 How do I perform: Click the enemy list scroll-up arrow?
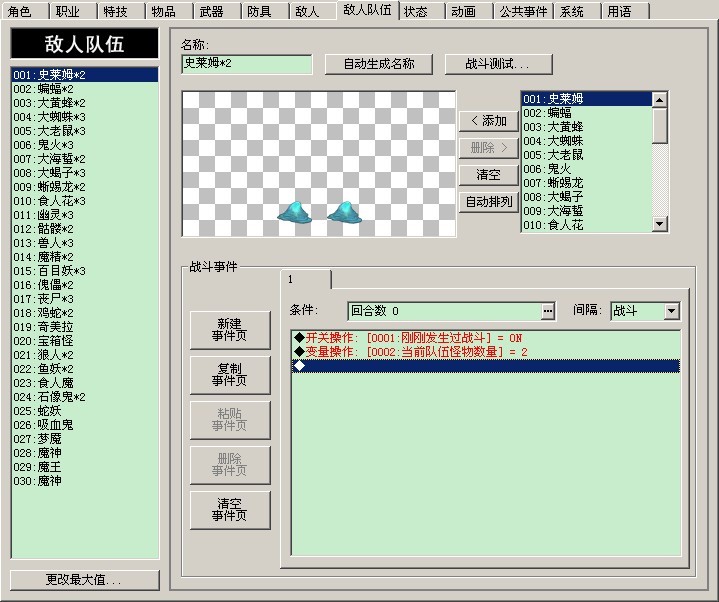pos(659,99)
